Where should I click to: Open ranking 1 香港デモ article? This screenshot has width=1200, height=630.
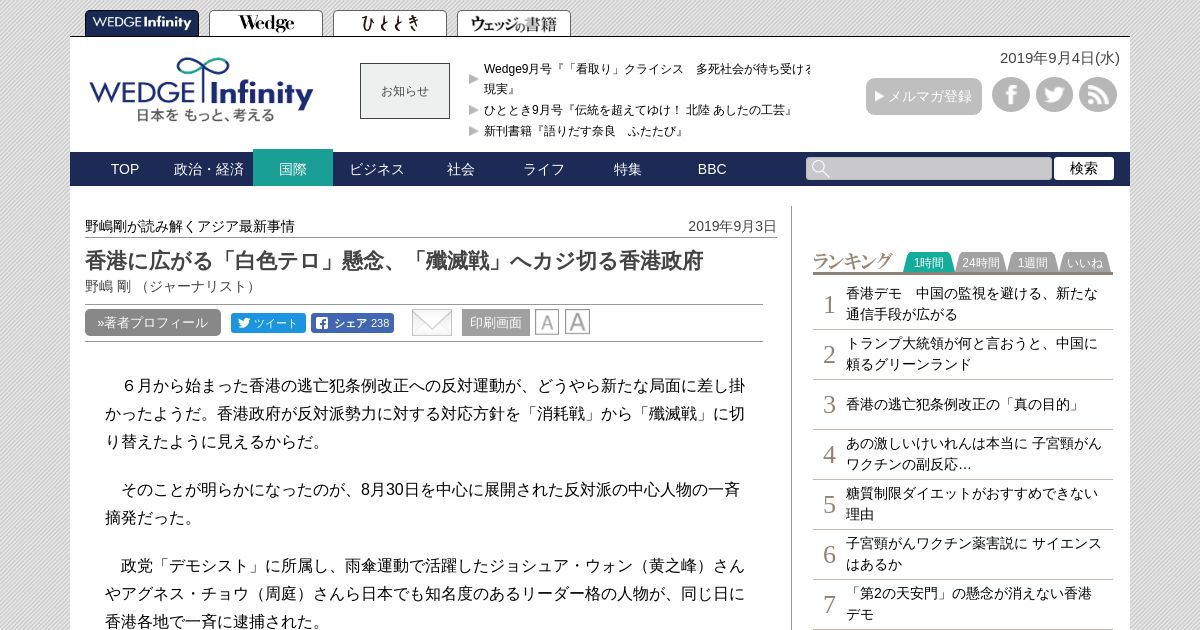[972, 304]
